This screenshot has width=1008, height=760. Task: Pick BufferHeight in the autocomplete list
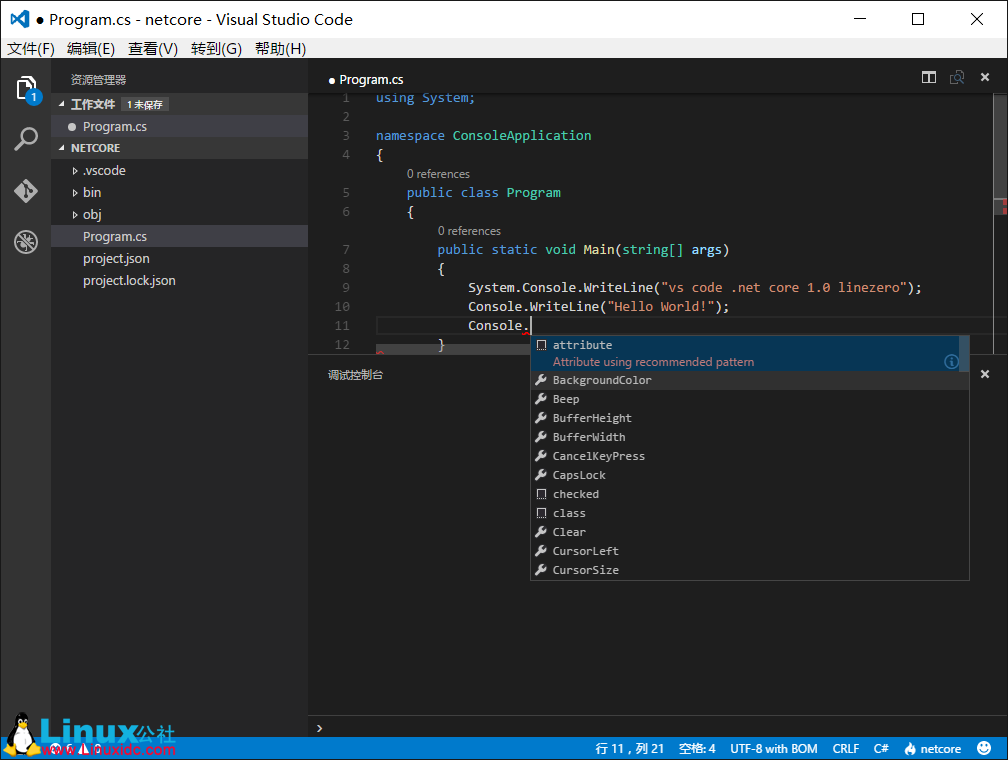pos(750,418)
